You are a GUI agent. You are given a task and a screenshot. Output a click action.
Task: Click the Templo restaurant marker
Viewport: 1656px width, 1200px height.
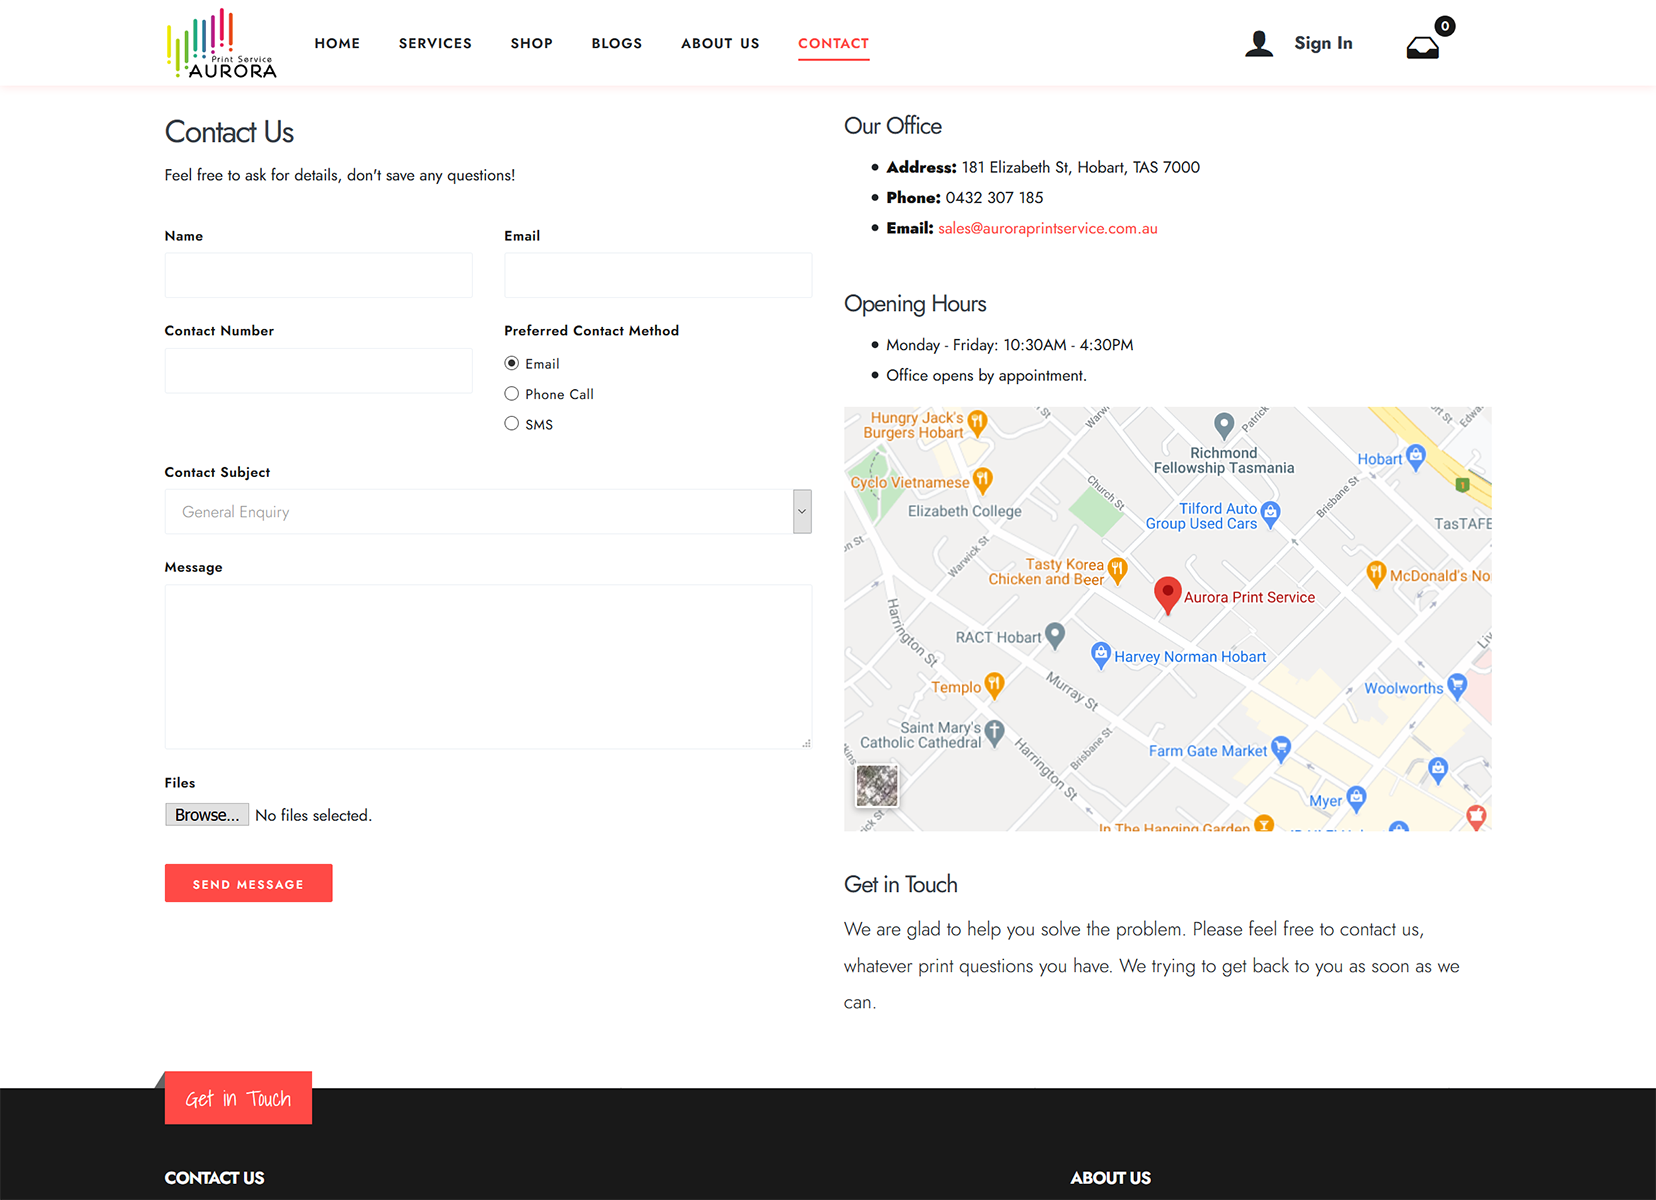(x=993, y=685)
